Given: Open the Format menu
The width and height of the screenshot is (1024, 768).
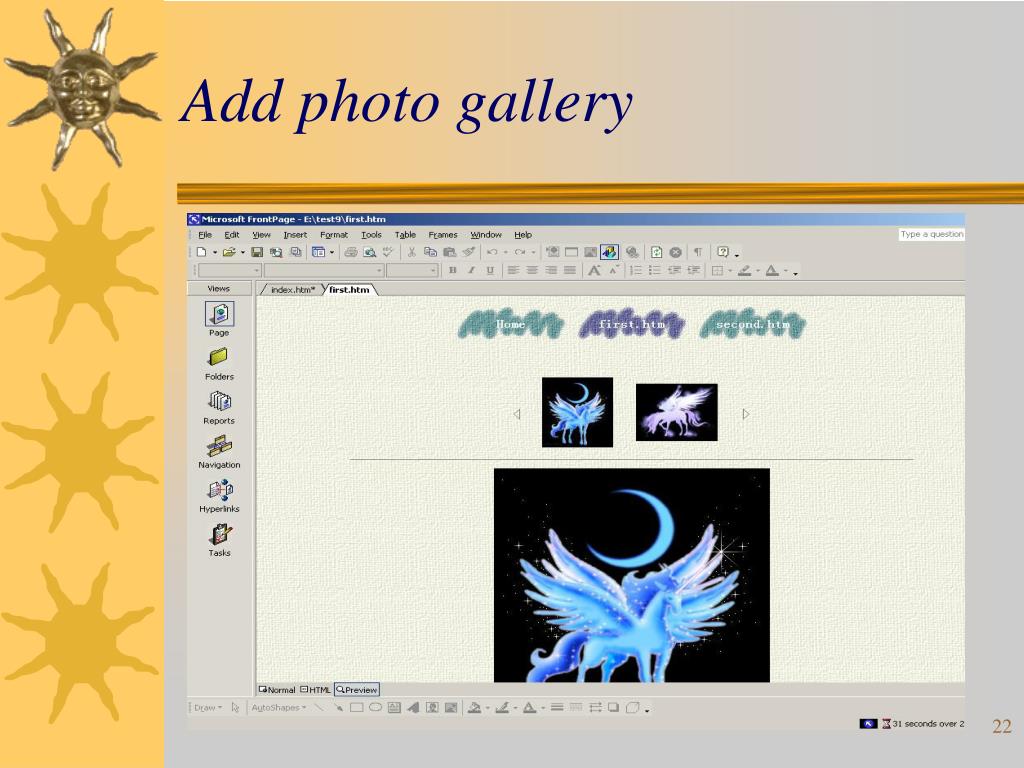Looking at the screenshot, I should [x=334, y=234].
